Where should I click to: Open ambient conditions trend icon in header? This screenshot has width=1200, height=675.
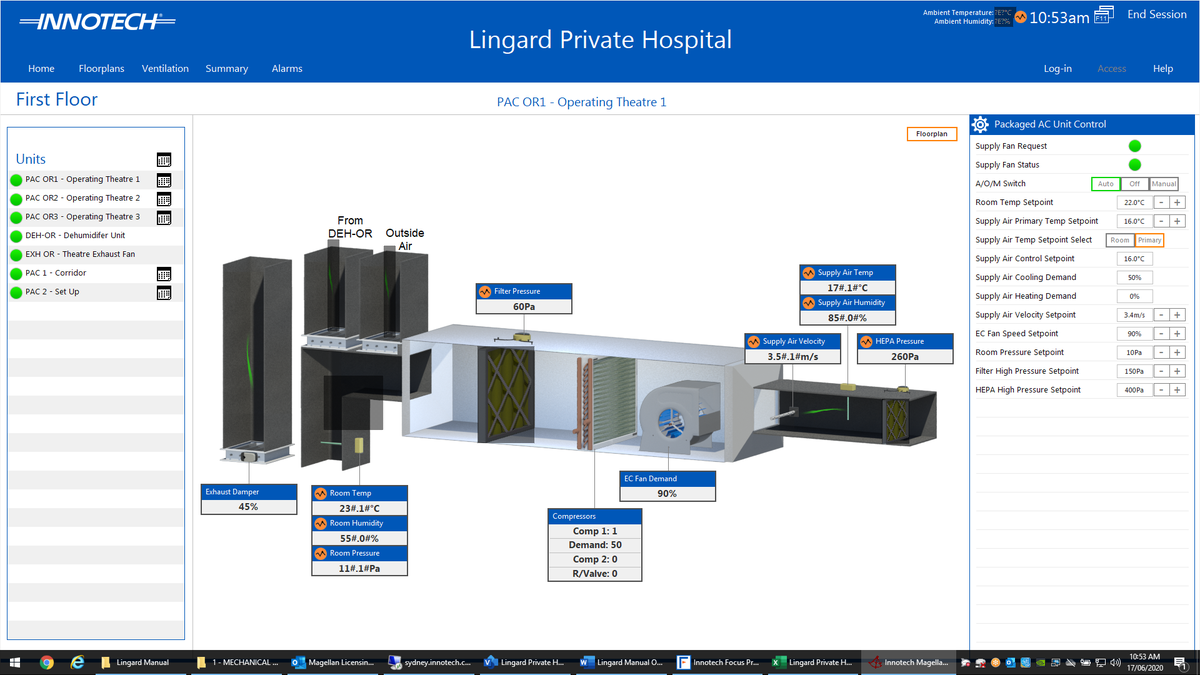1021,17
